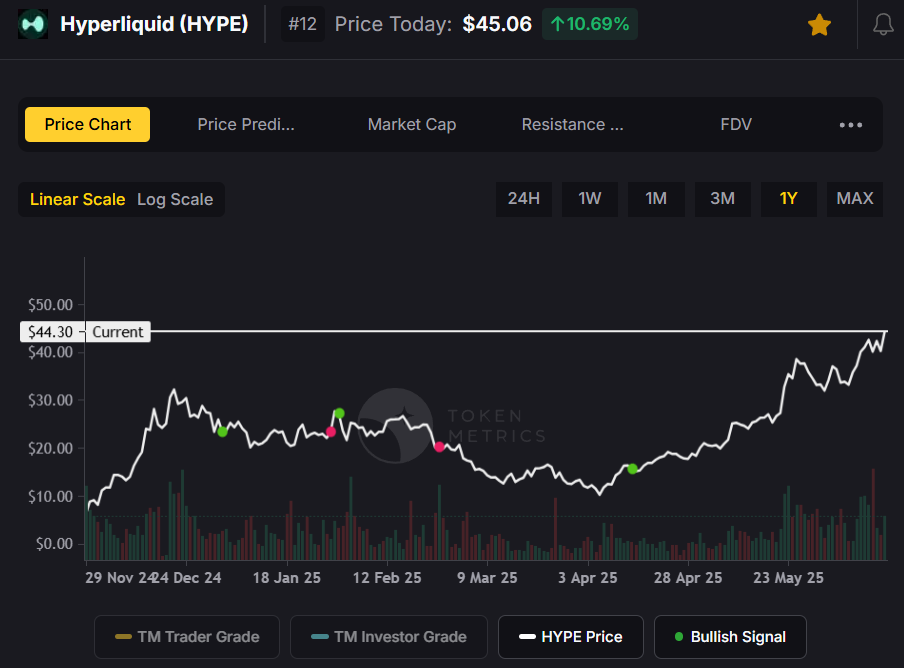
Task: Switch chart to Log Scale
Action: (175, 199)
